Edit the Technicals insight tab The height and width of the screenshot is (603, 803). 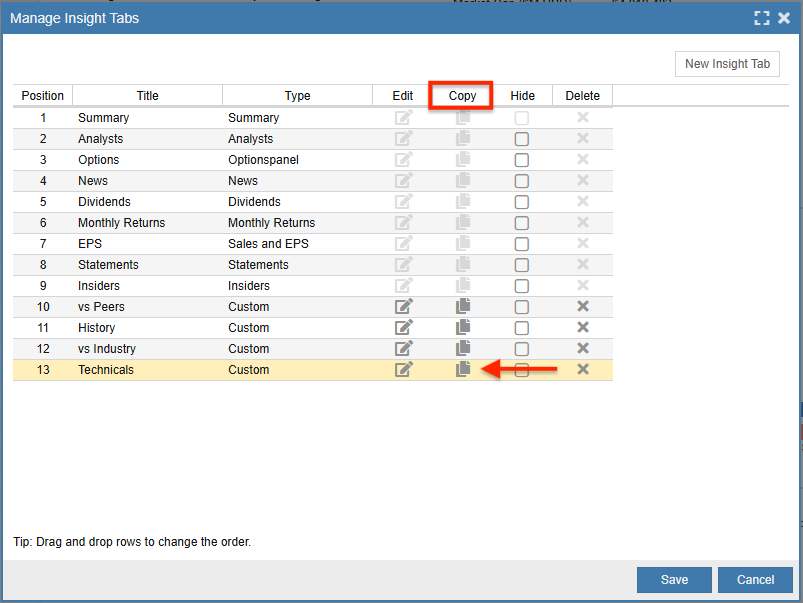click(x=404, y=369)
